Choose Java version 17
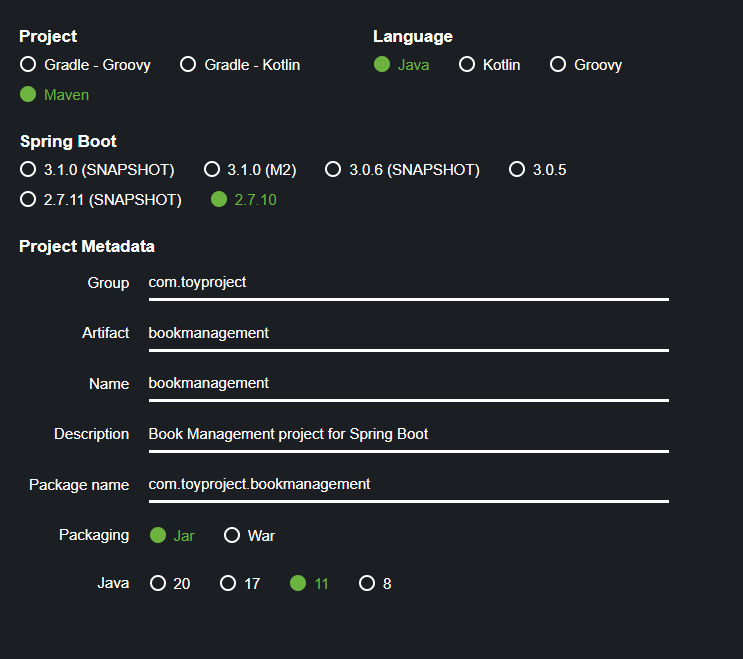This screenshot has height=659, width=743. [x=228, y=583]
